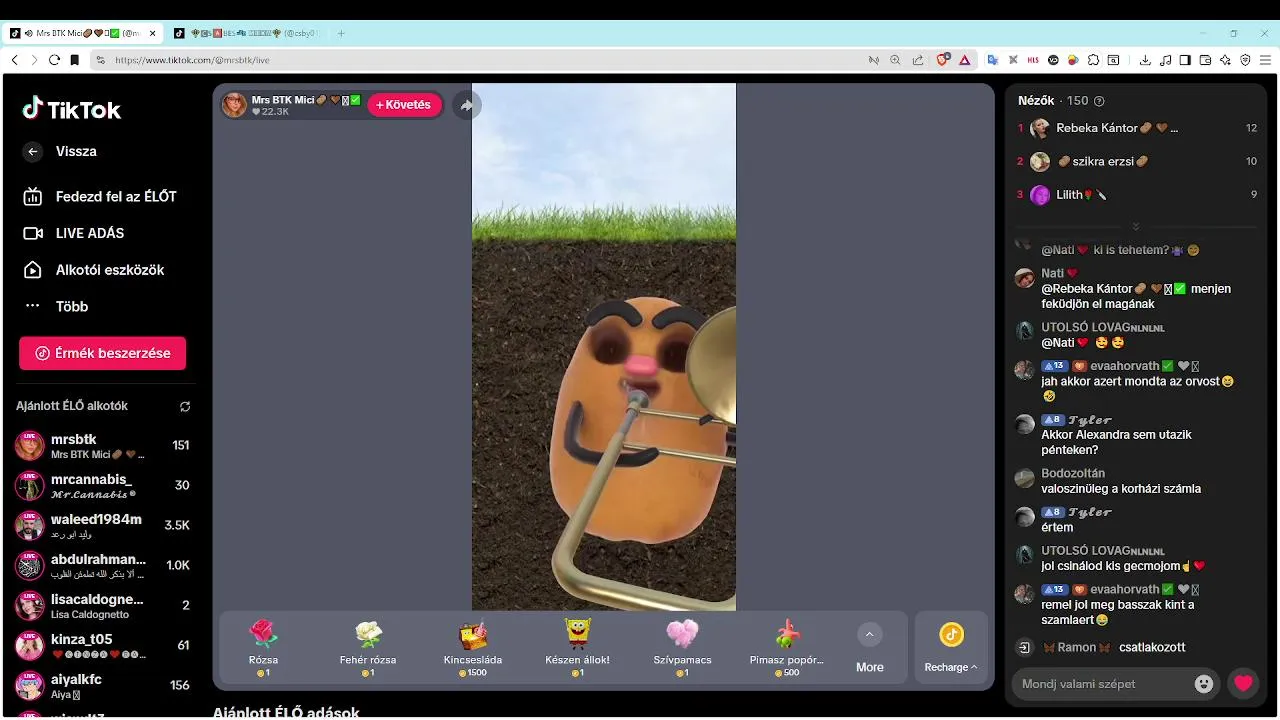
Task: Click the share arrow icon
Action: [x=467, y=105]
